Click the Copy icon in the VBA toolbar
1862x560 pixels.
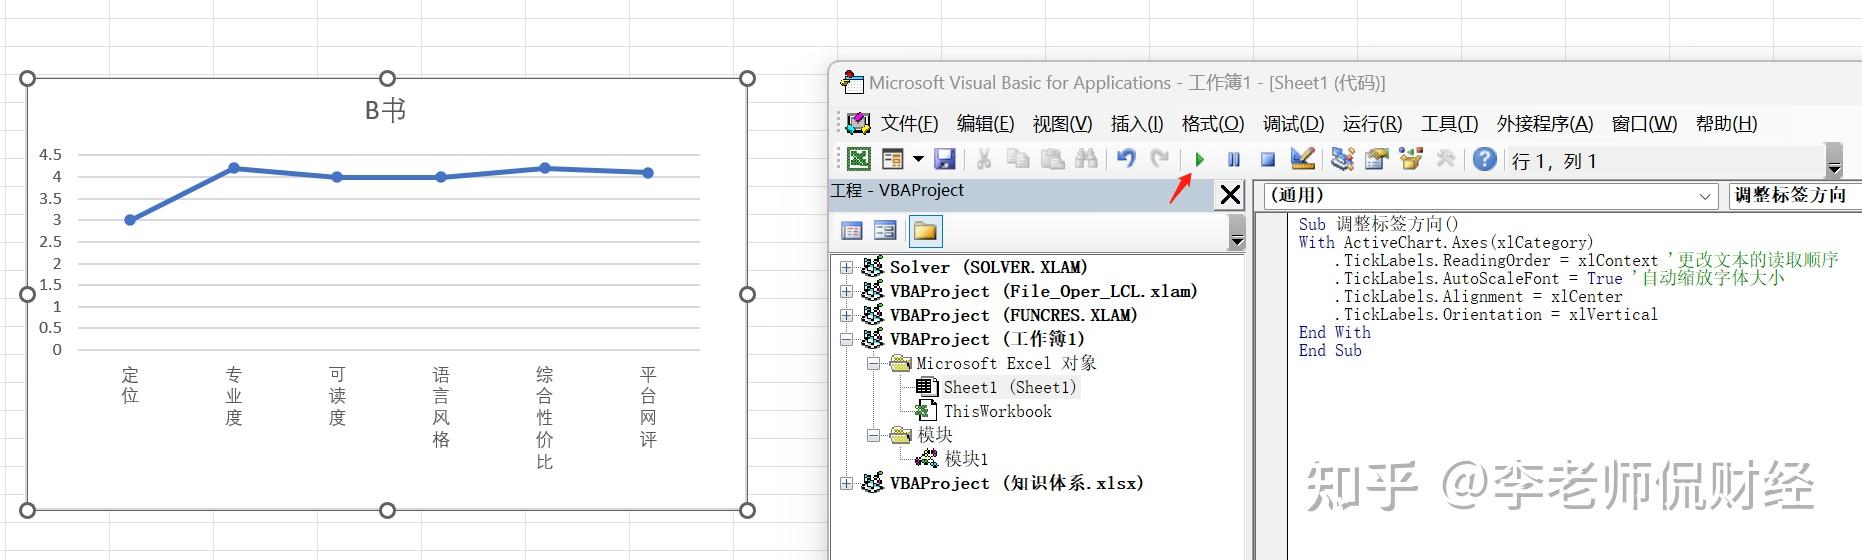(1018, 159)
